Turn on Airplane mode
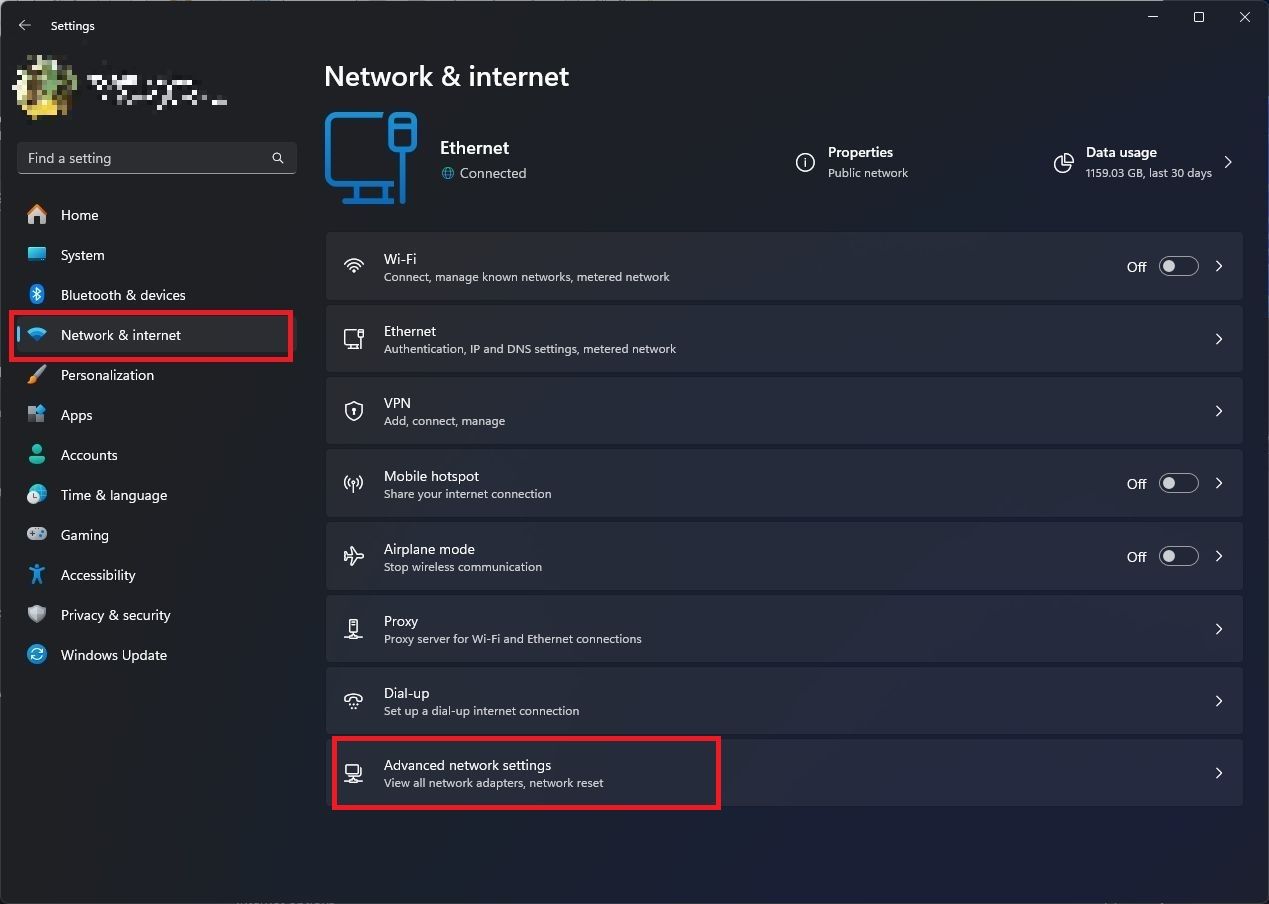Image resolution: width=1269 pixels, height=904 pixels. [1178, 556]
